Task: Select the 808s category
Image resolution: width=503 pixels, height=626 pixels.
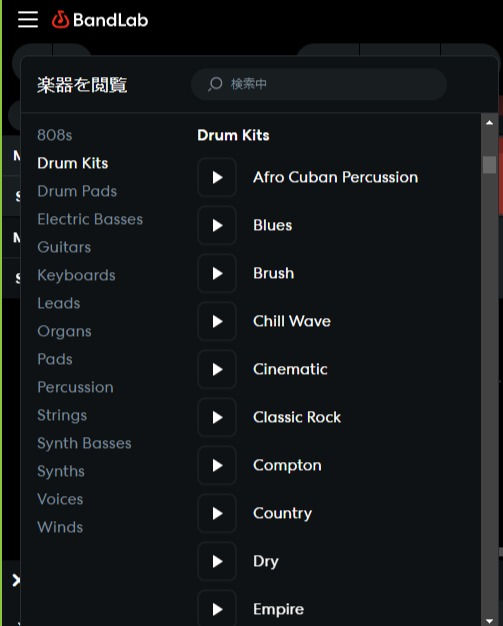Action: 55,135
